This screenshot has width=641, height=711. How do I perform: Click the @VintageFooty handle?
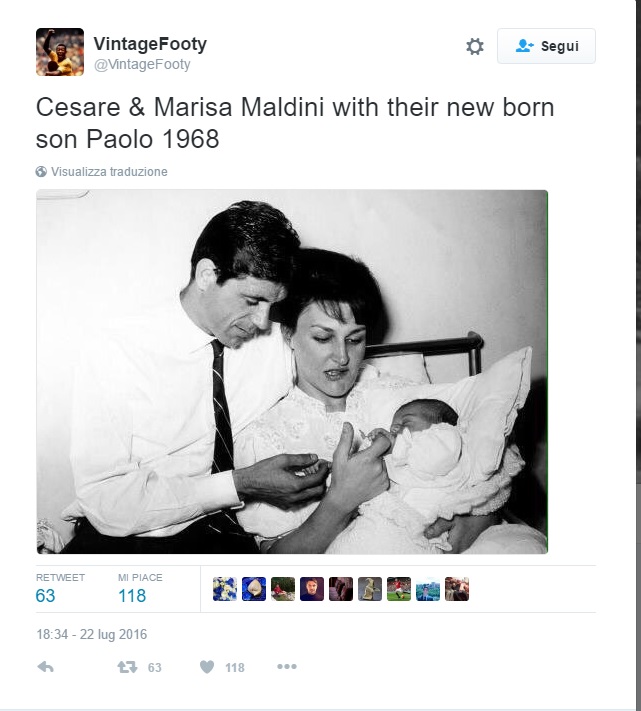pos(141,65)
